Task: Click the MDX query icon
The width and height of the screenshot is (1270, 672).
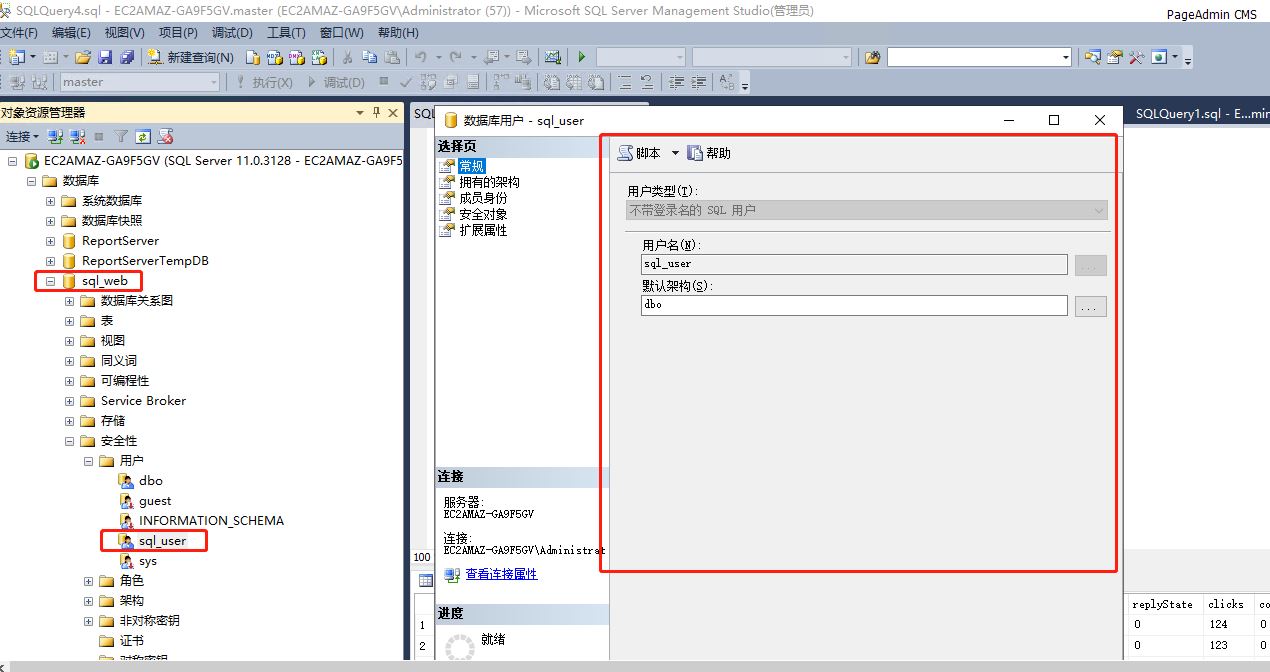Action: tap(273, 58)
